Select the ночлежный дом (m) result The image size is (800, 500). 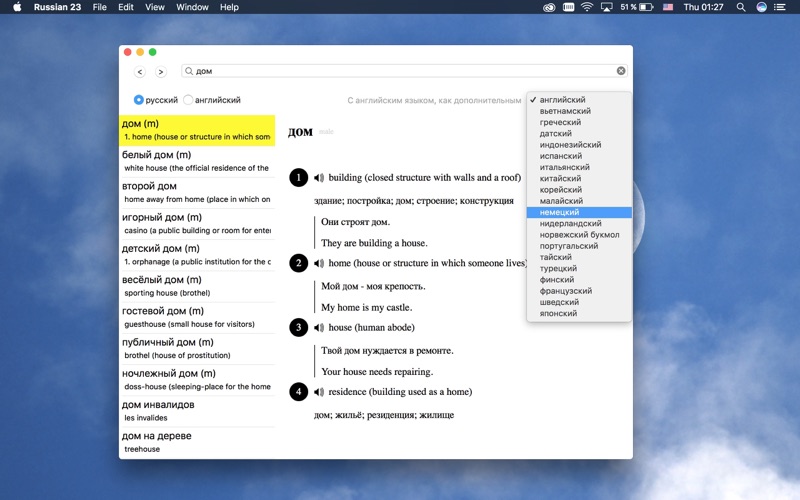[197, 380]
